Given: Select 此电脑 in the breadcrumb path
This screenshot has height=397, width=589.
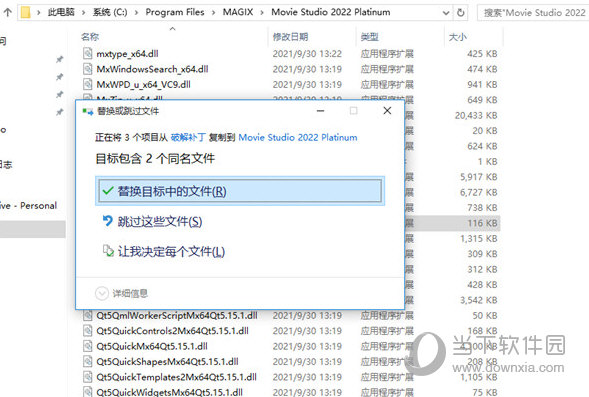Looking at the screenshot, I should (61, 12).
